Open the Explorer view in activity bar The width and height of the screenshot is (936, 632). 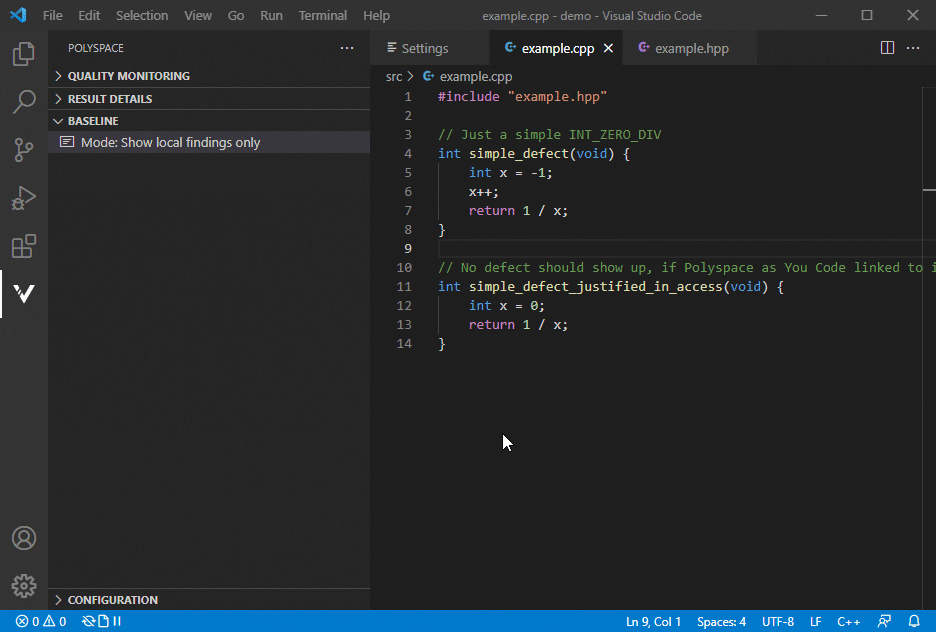[24, 54]
